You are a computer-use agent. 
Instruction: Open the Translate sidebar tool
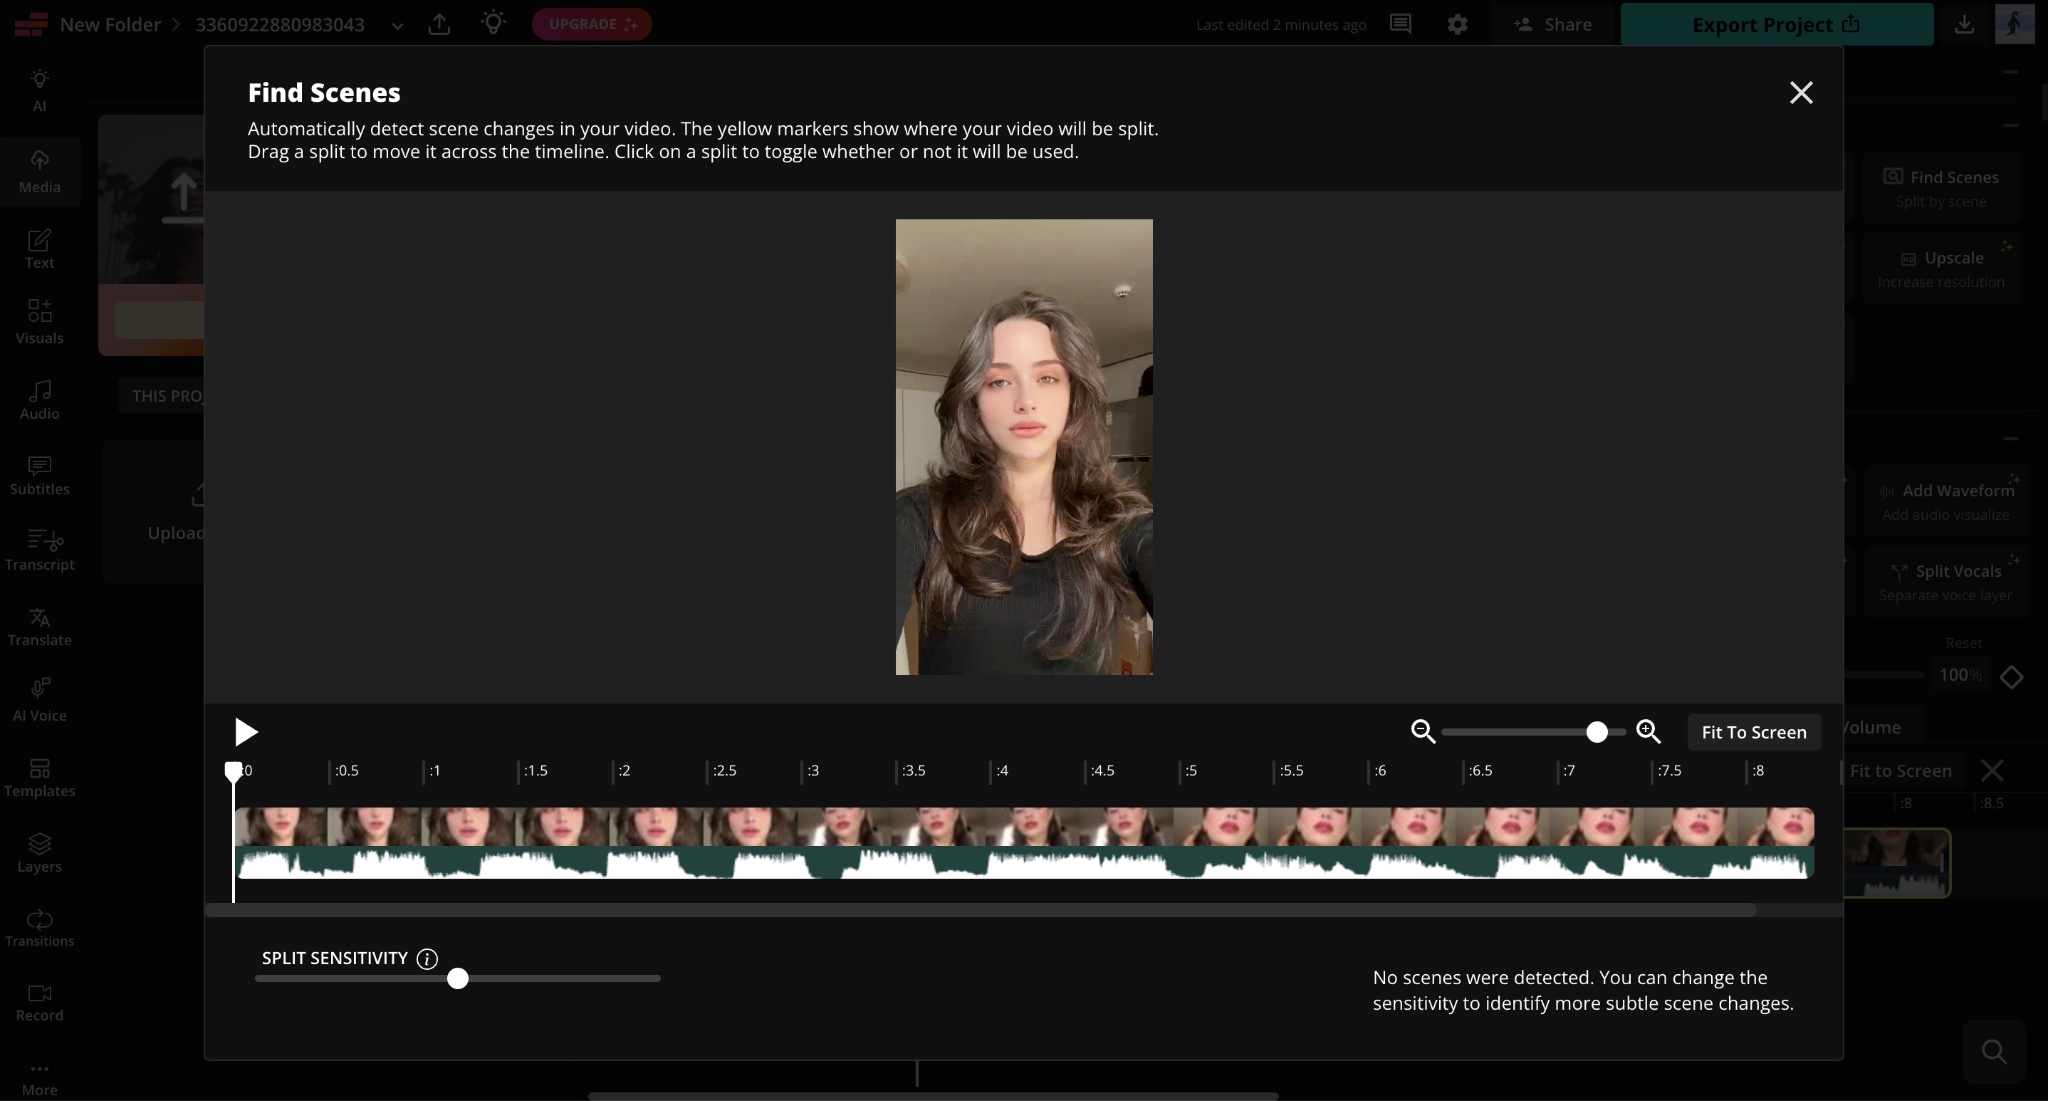click(40, 627)
